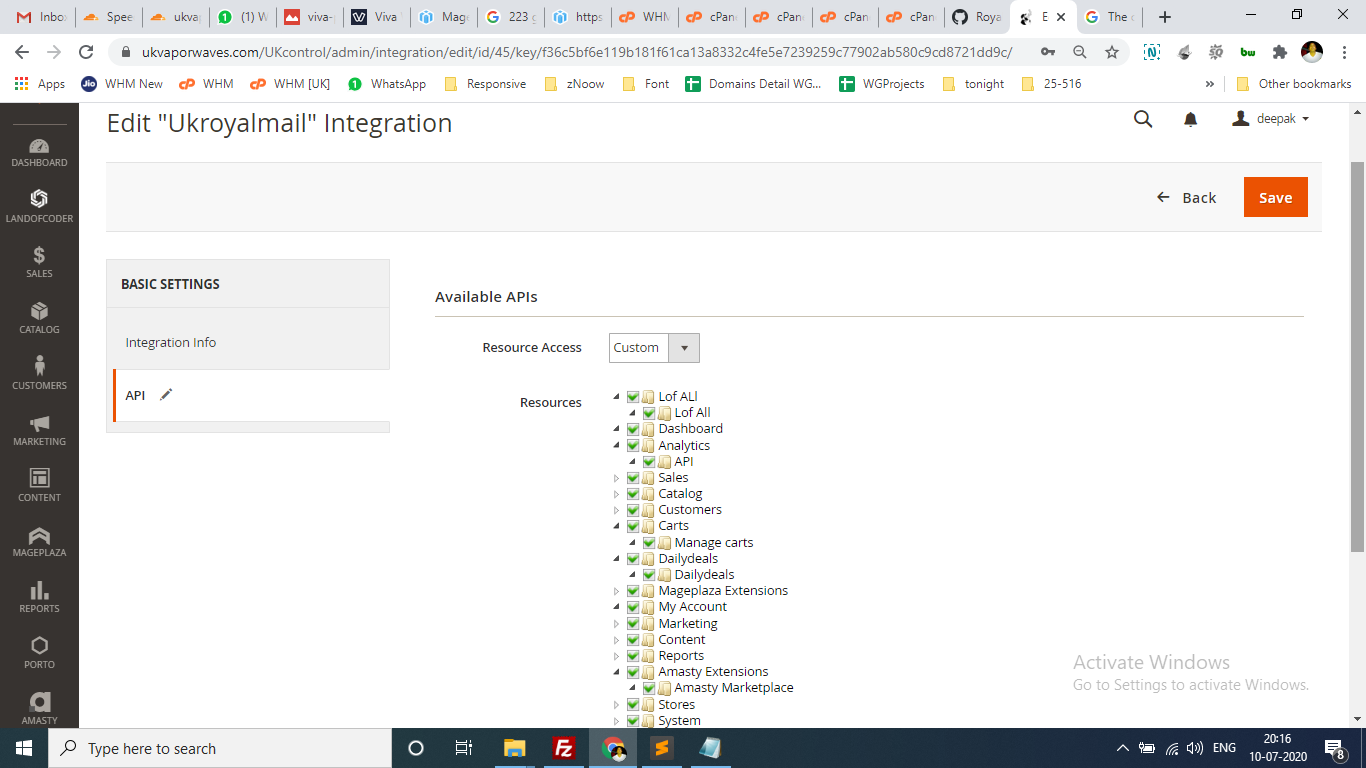This screenshot has width=1366, height=768.
Task: Open the Catalog sidebar menu
Action: tap(39, 318)
